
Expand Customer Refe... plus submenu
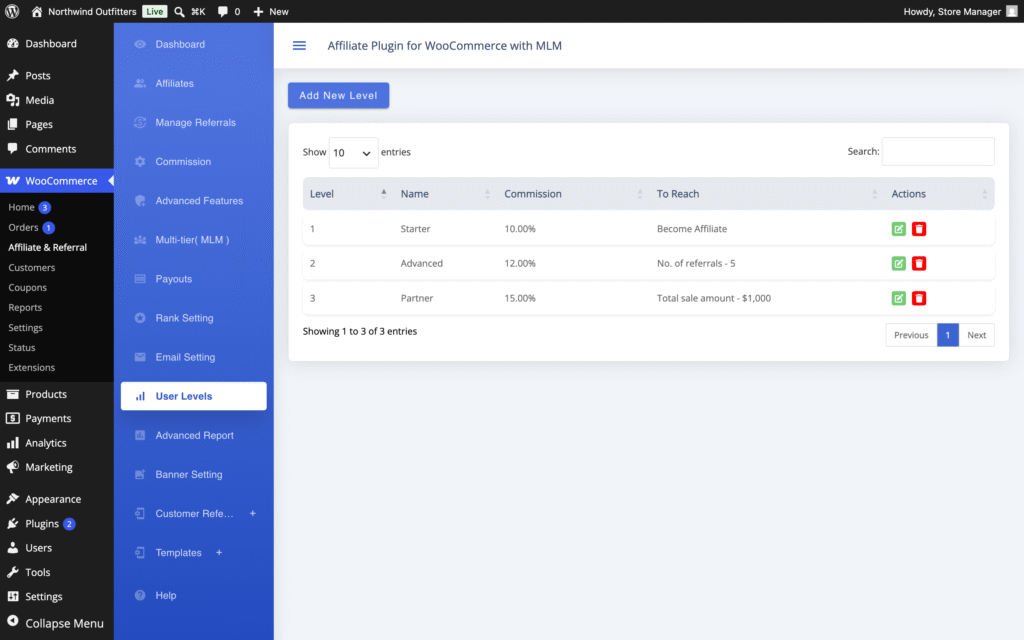[252, 513]
